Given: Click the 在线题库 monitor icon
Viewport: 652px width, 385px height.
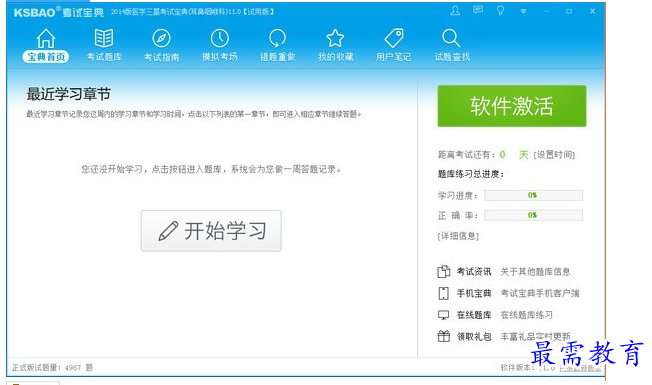Looking at the screenshot, I should pos(444,315).
